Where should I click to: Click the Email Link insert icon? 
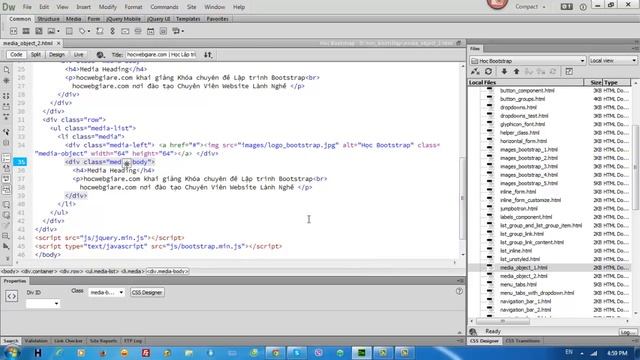pos(125,31)
